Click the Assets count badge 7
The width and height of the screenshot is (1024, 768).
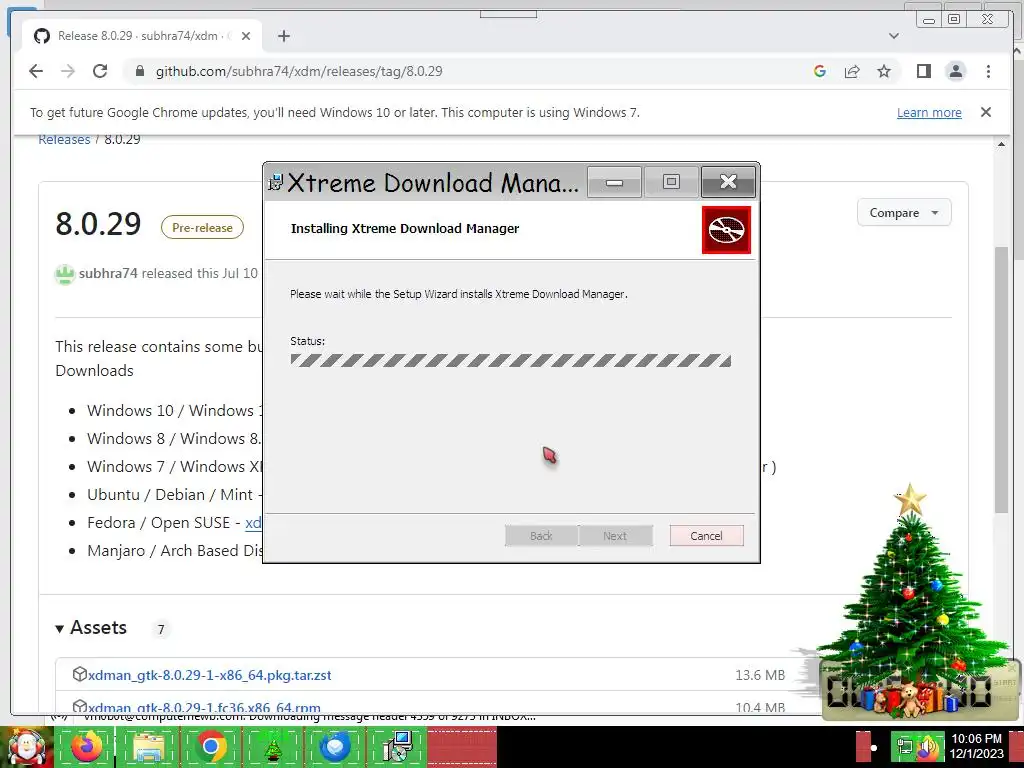(161, 629)
